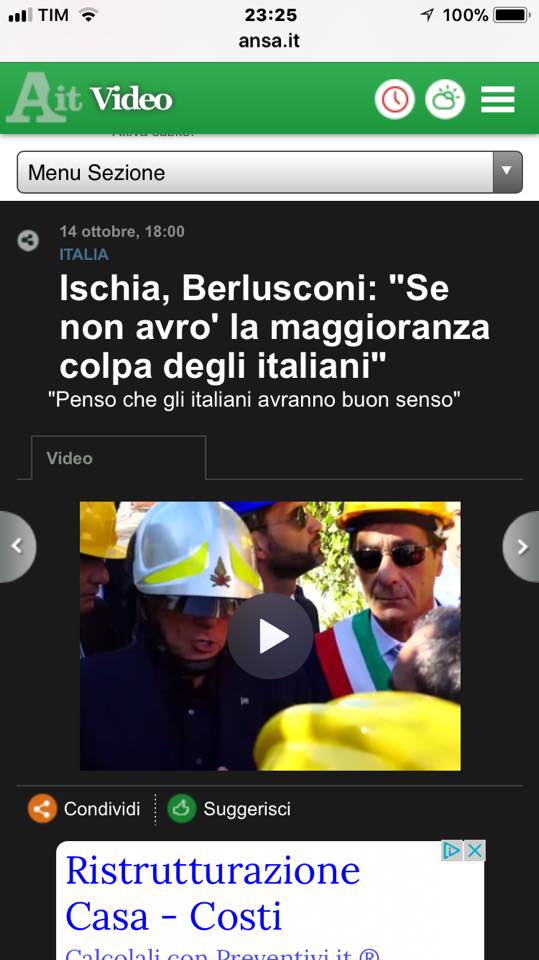This screenshot has height=960, width=539.
Task: Click the ANSA.it logo
Action: (43, 98)
